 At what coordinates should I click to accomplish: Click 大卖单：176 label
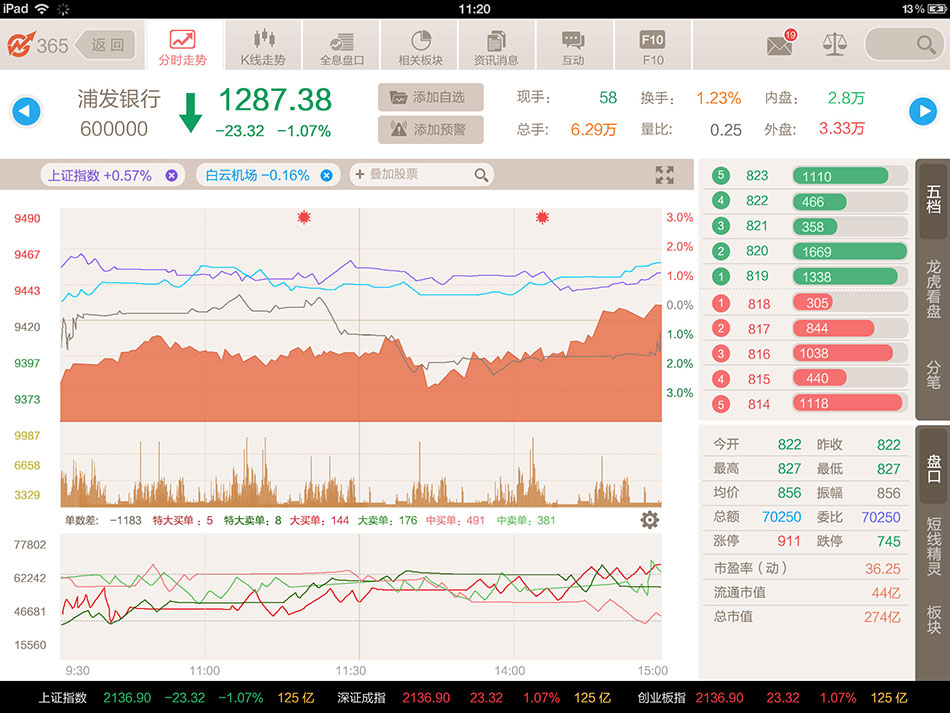[387, 520]
